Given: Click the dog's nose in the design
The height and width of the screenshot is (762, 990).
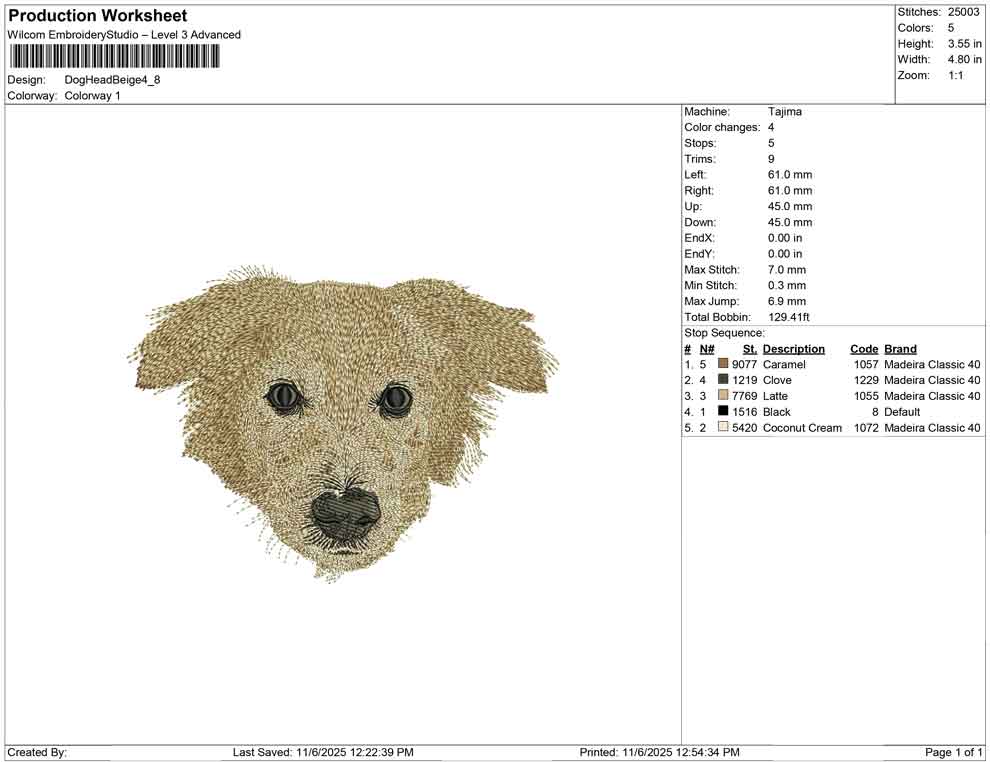Looking at the screenshot, I should point(345,510).
